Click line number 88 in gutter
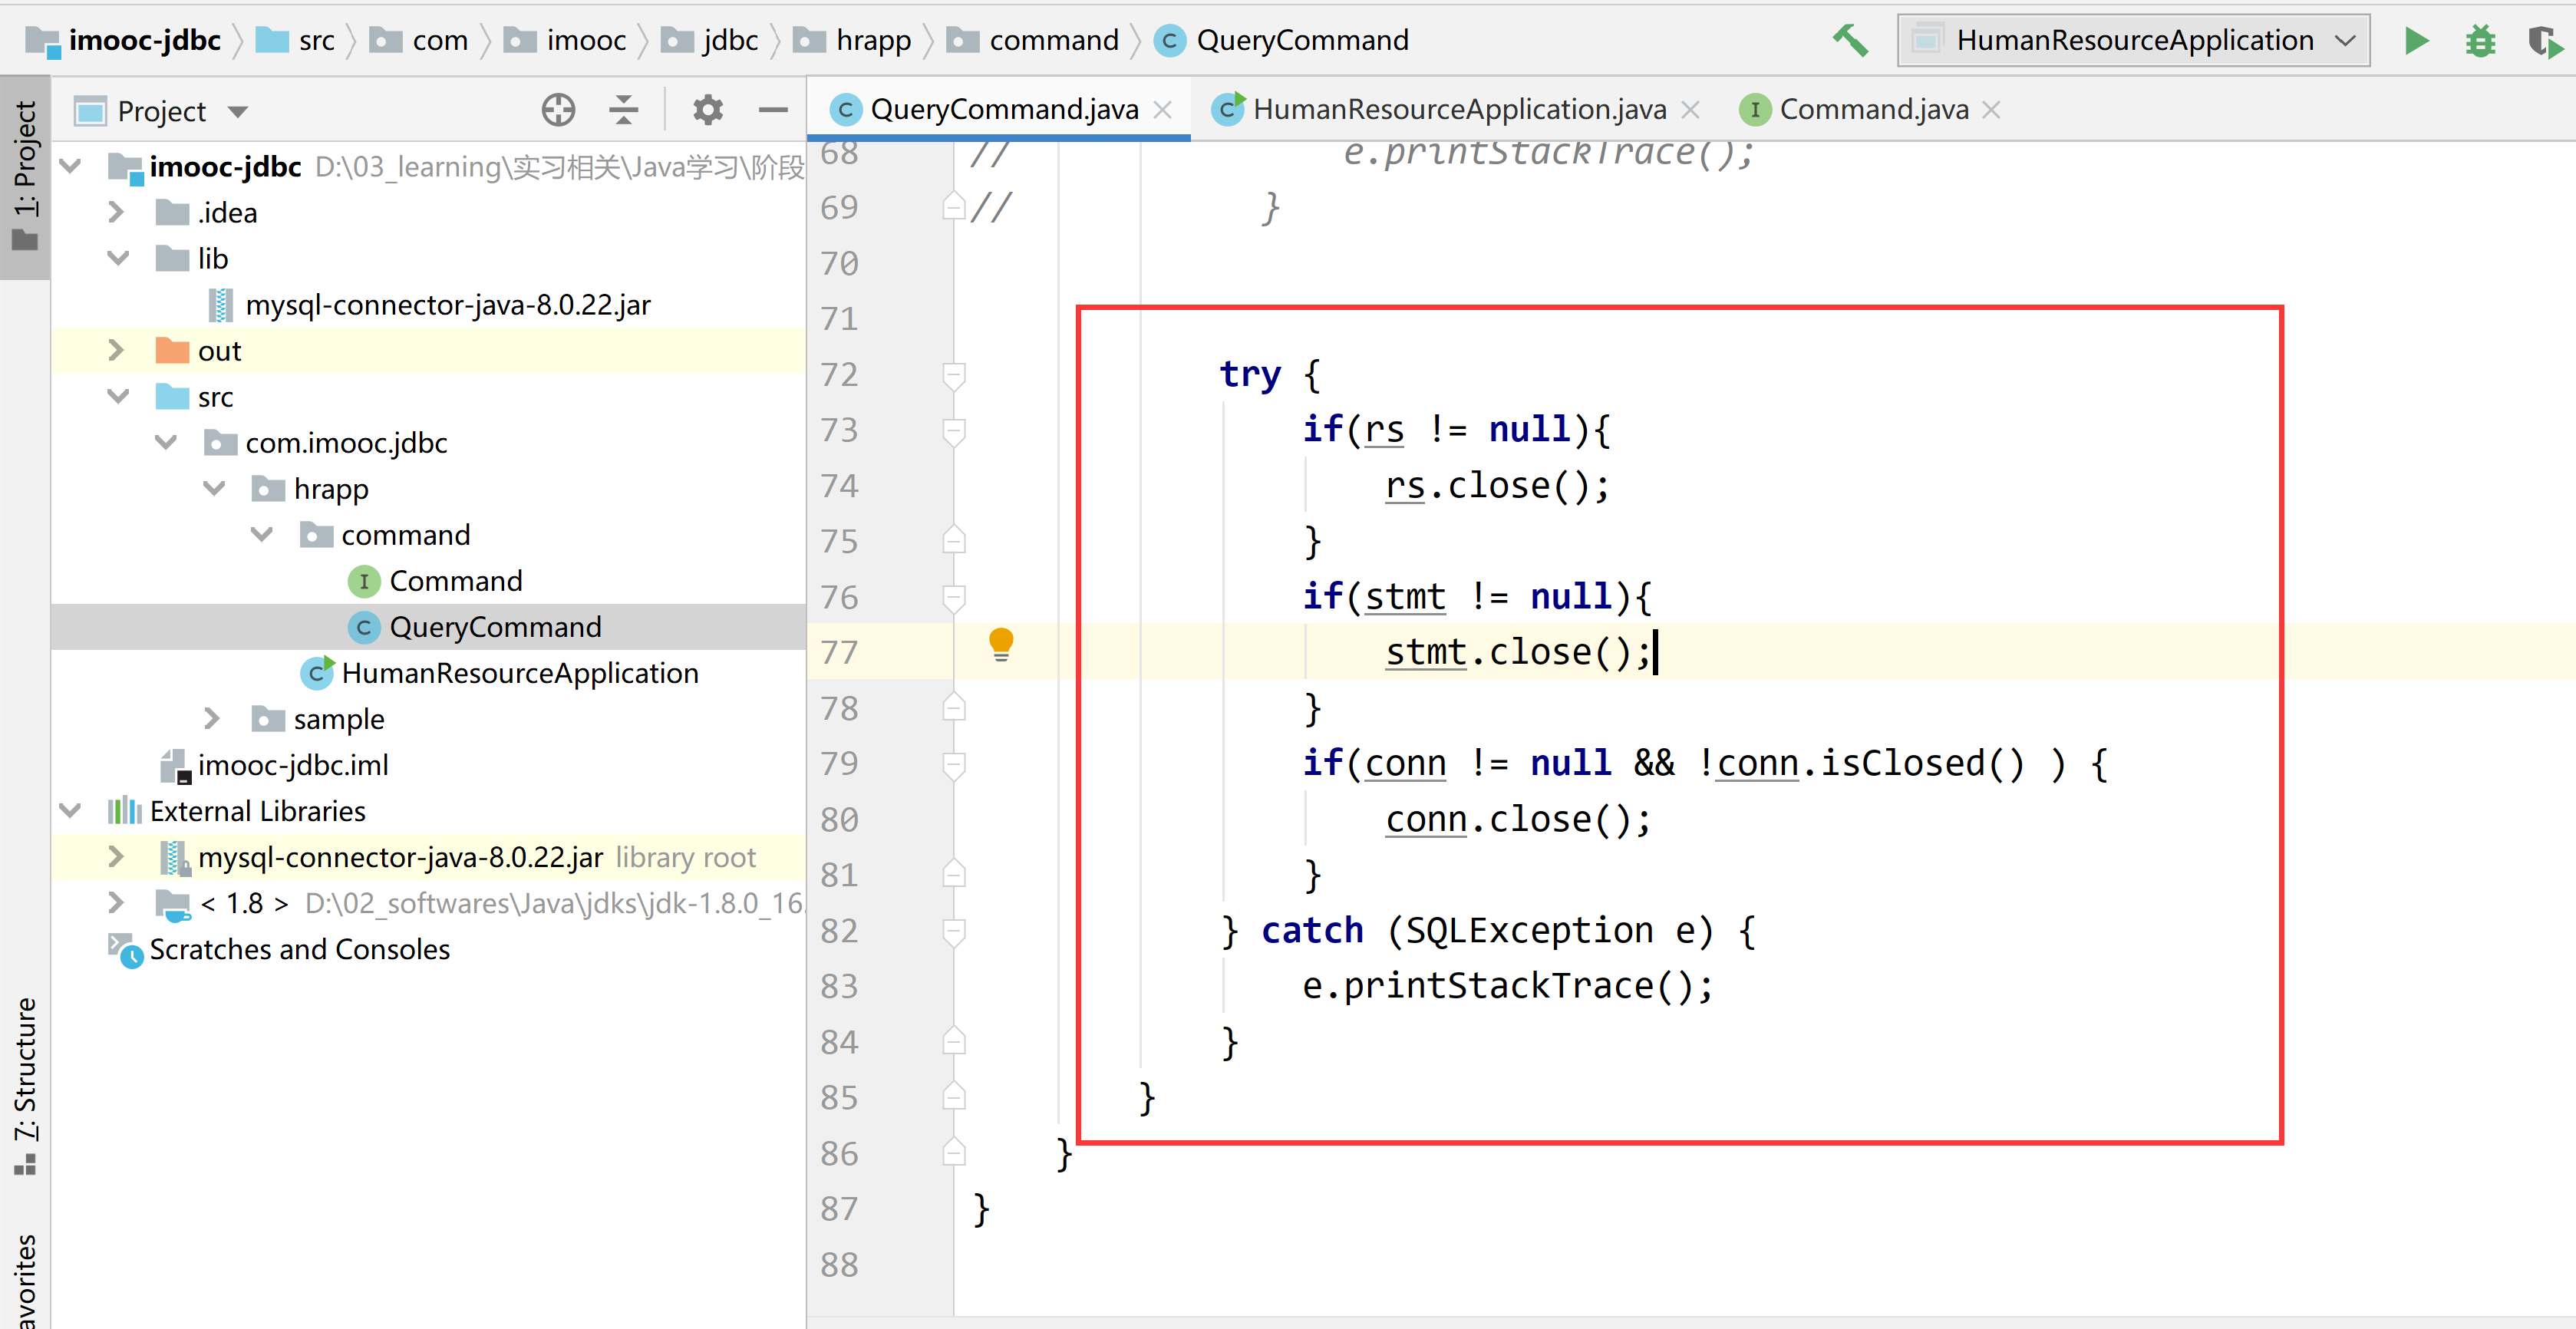The image size is (2576, 1329). click(x=839, y=1265)
